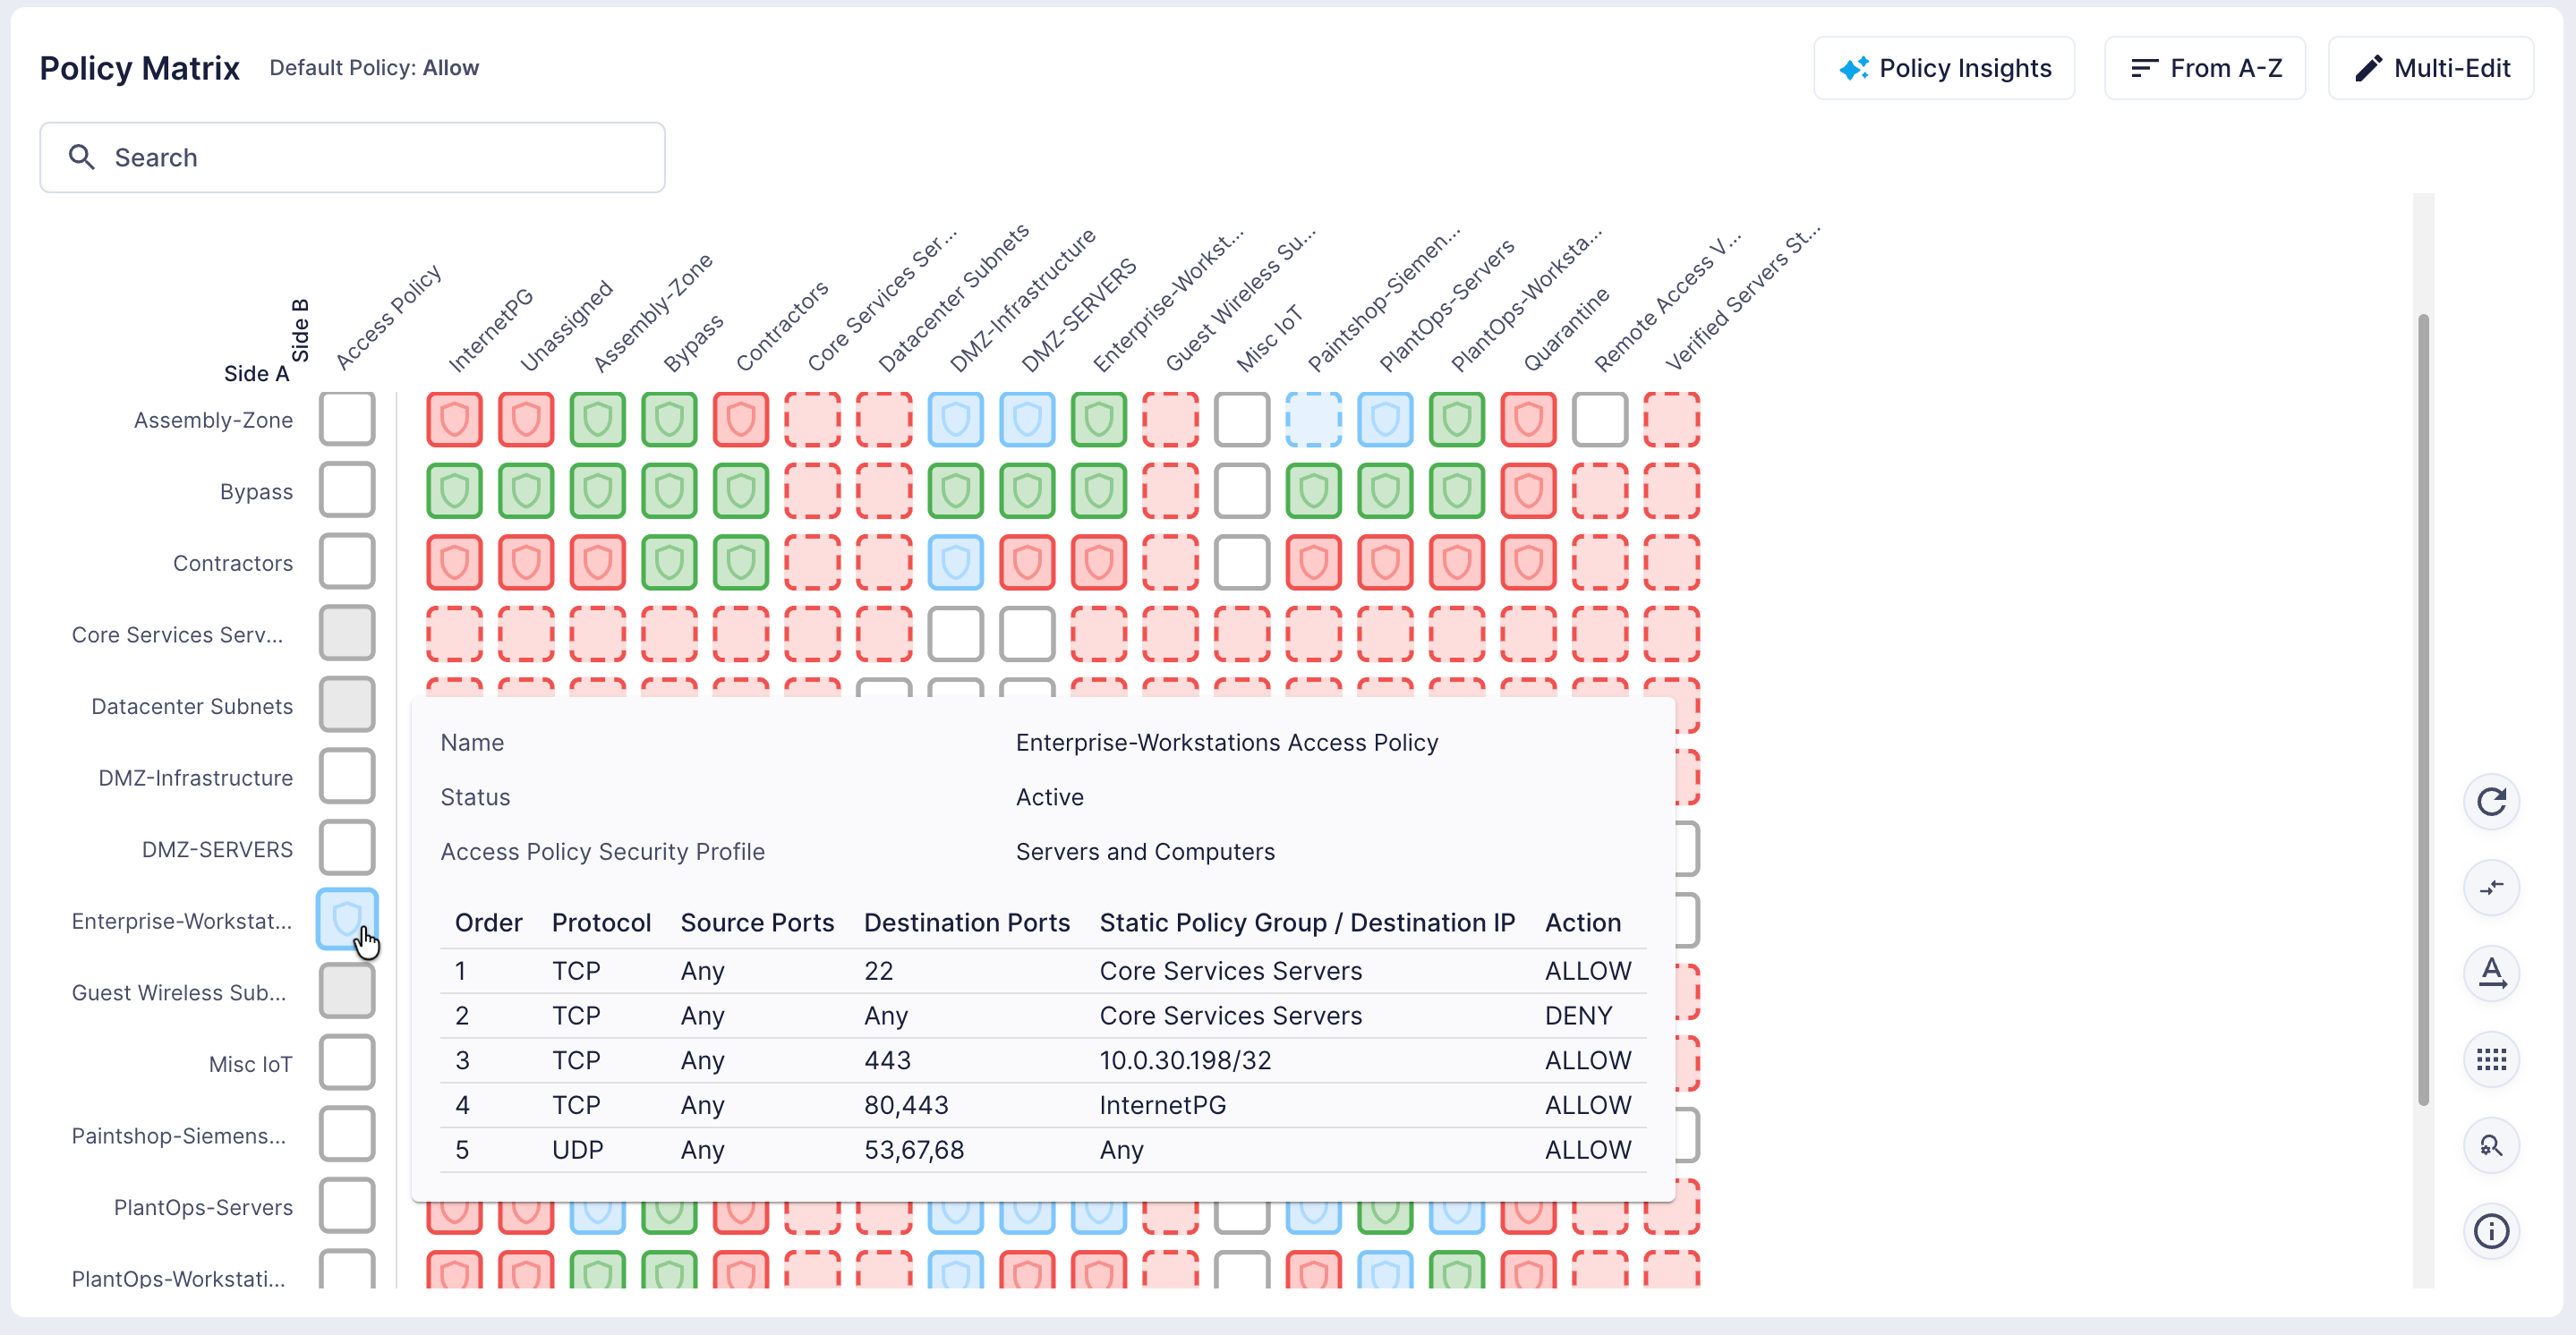Click the Multi-Edit button
Image resolution: width=2576 pixels, height=1335 pixels.
pos(2431,68)
